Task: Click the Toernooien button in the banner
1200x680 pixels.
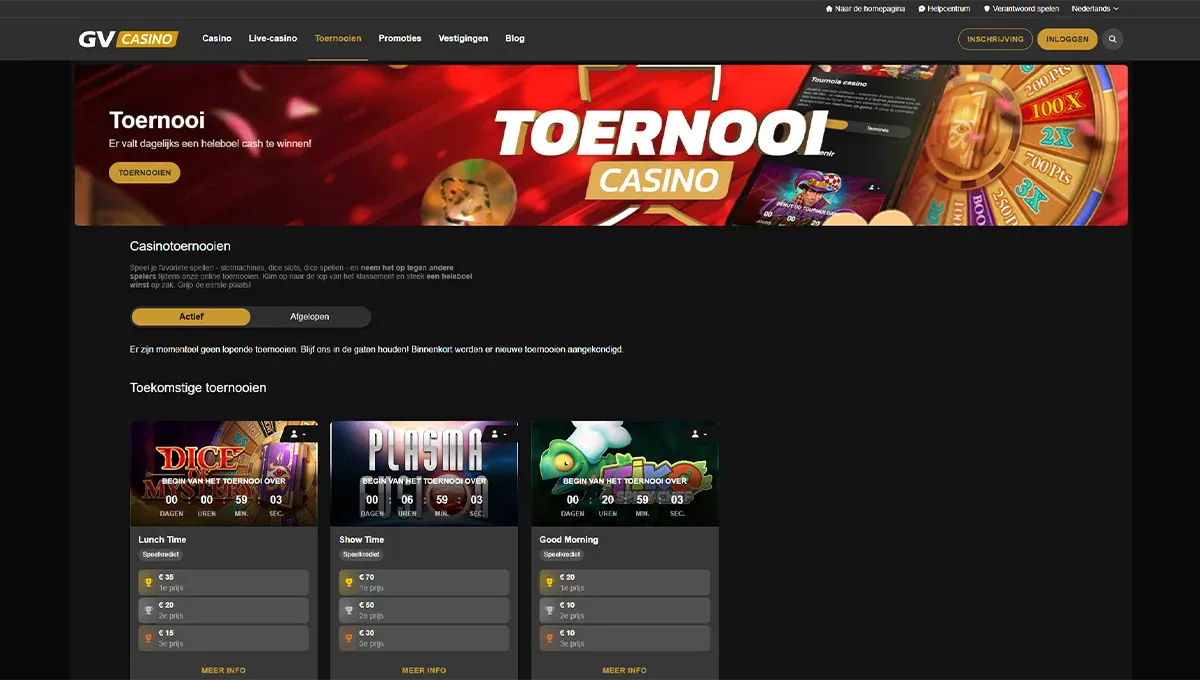Action: [x=145, y=173]
